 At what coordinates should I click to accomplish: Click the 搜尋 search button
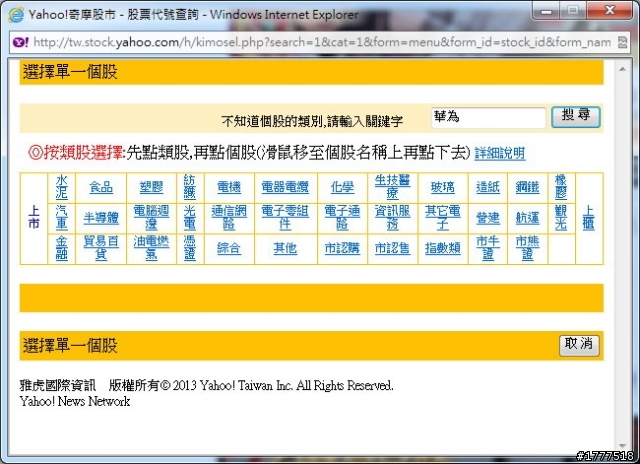tap(576, 117)
